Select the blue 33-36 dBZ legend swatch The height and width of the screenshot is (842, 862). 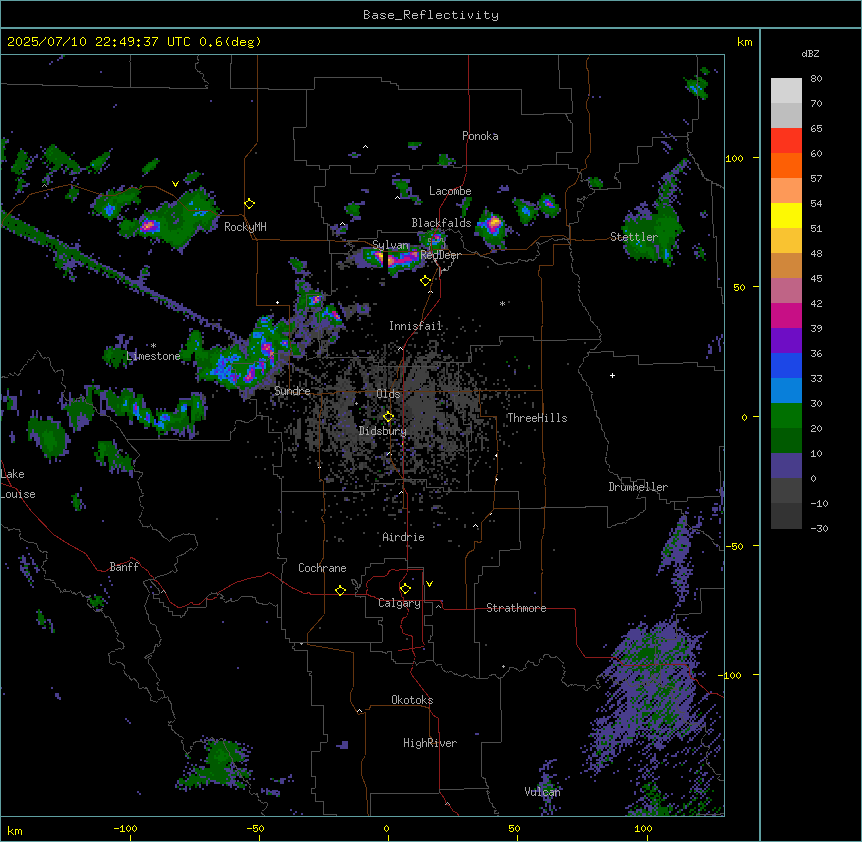coord(786,365)
